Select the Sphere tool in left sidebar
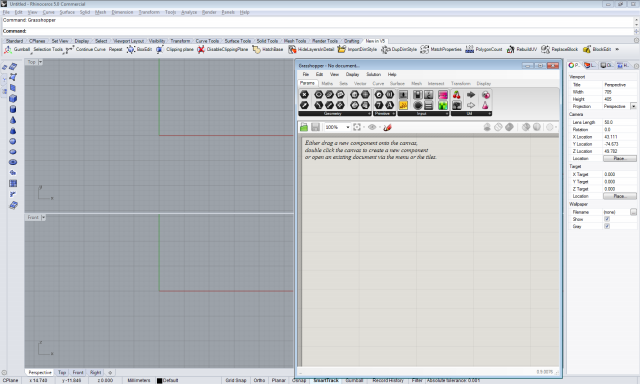Viewport: 640px width, 384px height. (x=13, y=141)
